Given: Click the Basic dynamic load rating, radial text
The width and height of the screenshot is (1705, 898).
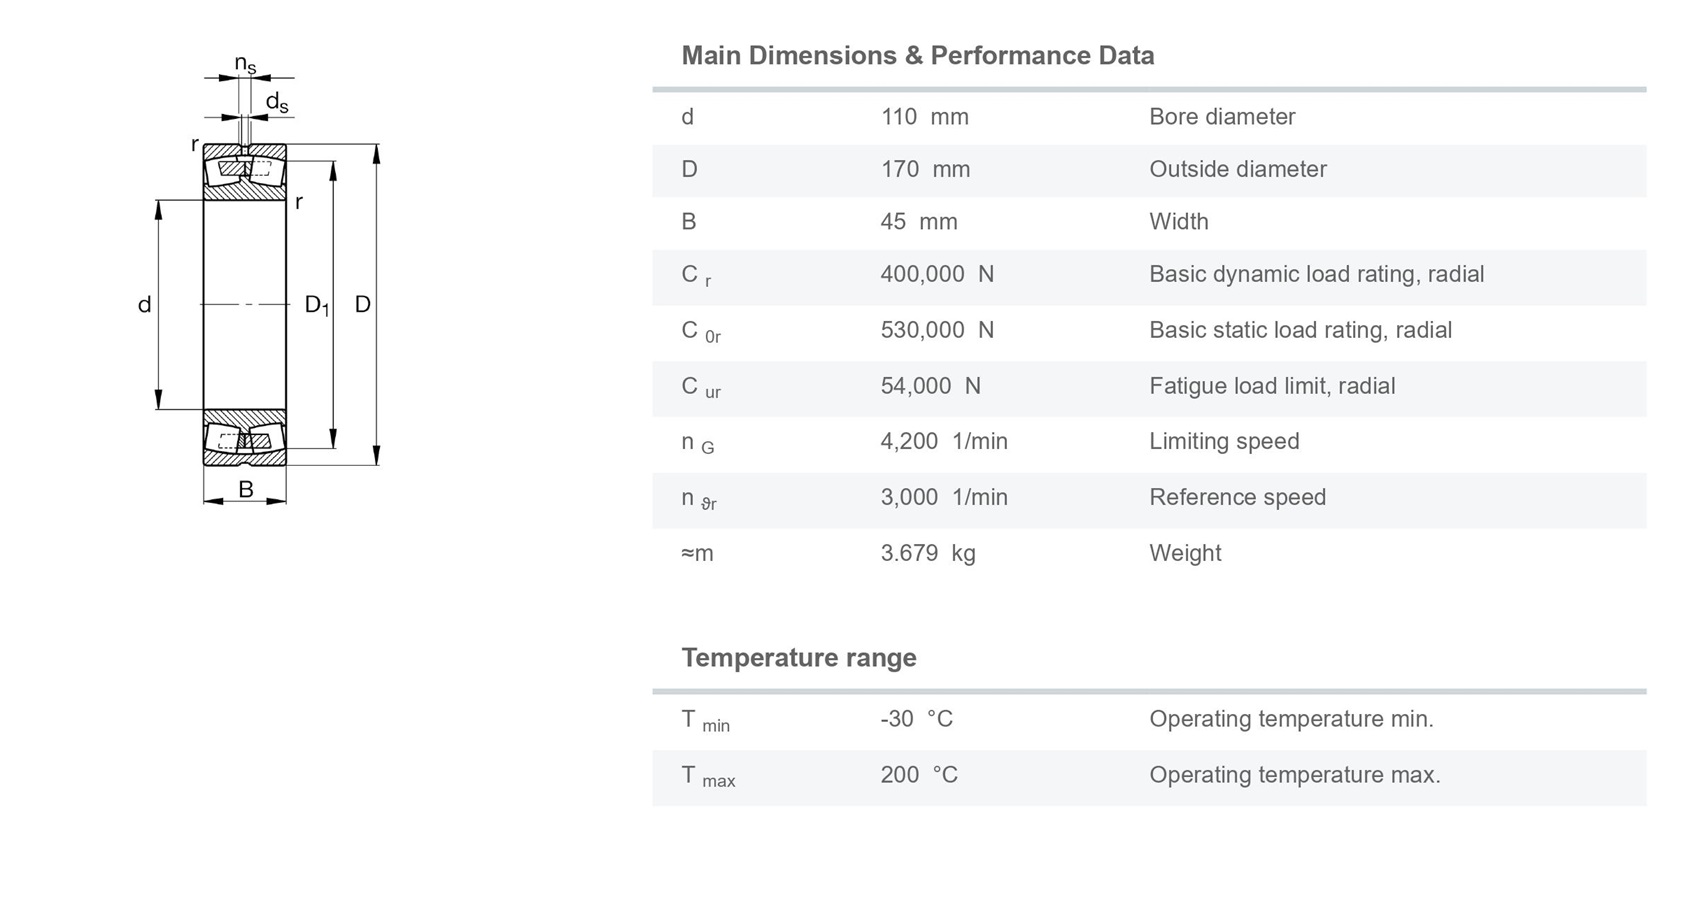Looking at the screenshot, I should [1316, 274].
